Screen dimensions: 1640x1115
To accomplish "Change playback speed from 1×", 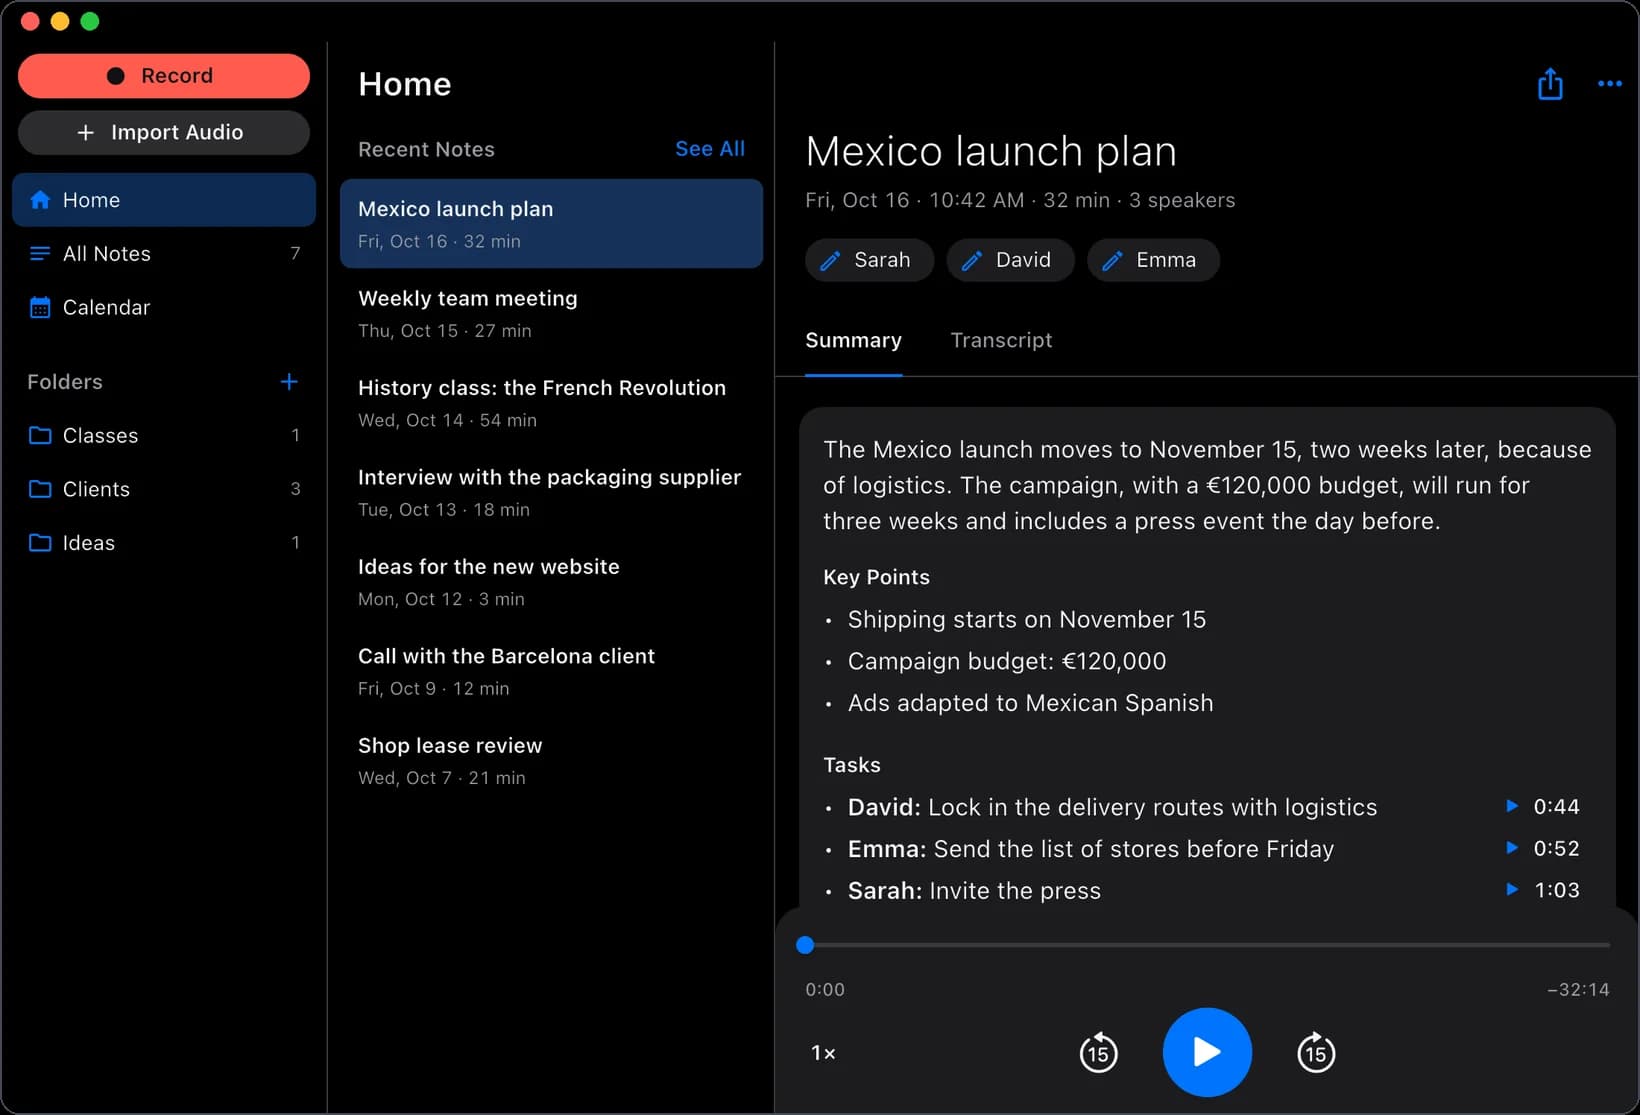I will [x=823, y=1053].
